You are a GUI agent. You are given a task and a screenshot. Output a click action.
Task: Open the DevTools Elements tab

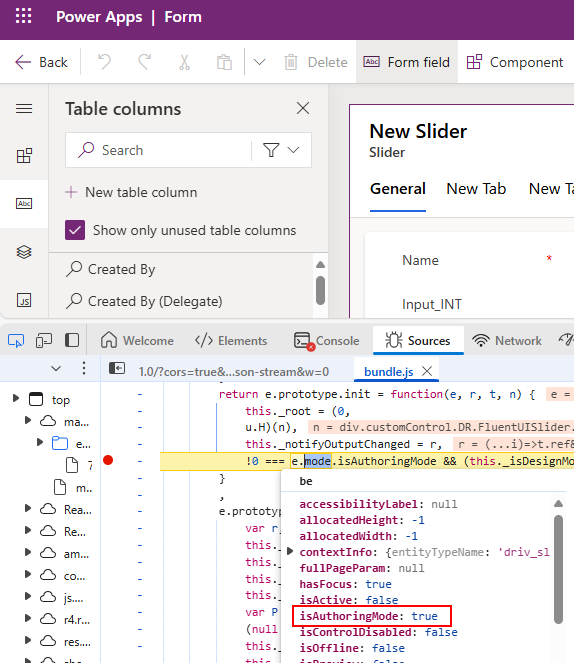point(231,340)
